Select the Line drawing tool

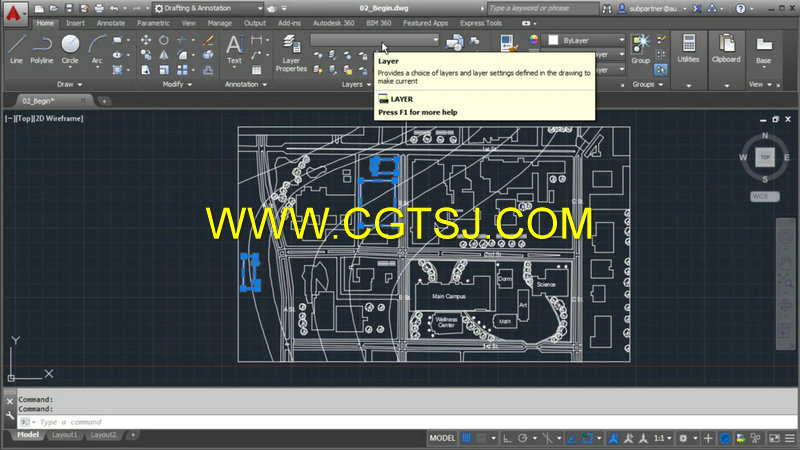point(16,49)
